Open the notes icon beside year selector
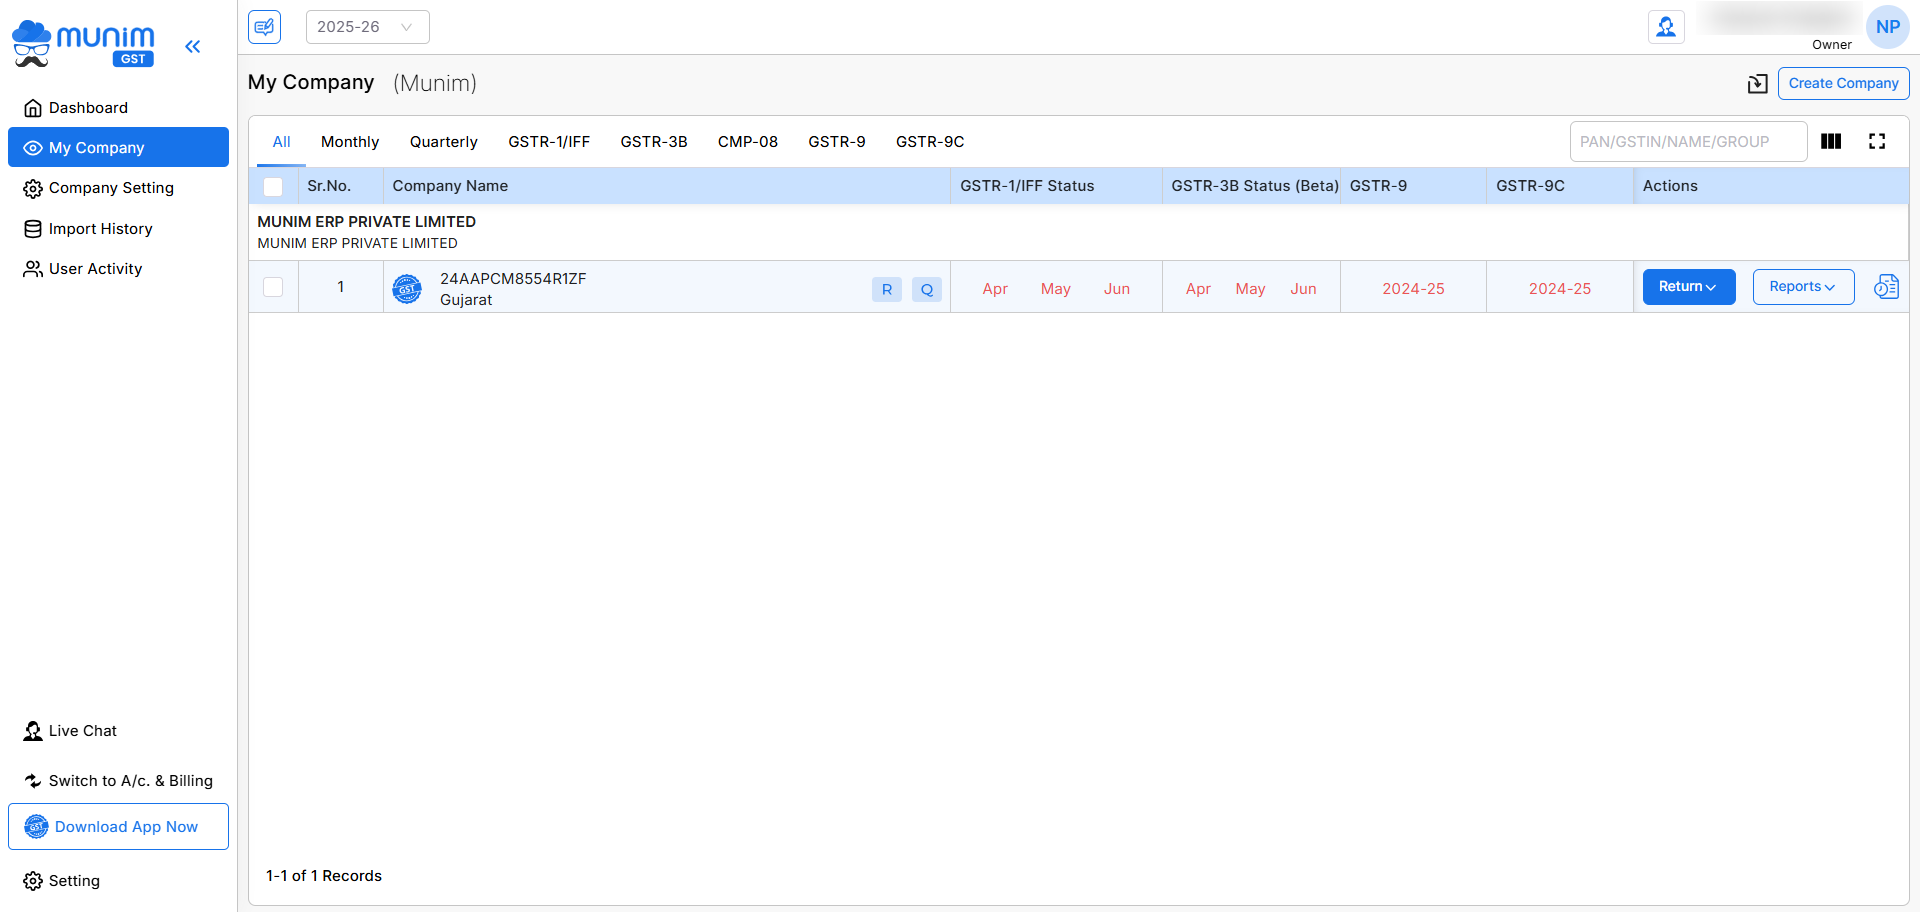 tap(265, 27)
